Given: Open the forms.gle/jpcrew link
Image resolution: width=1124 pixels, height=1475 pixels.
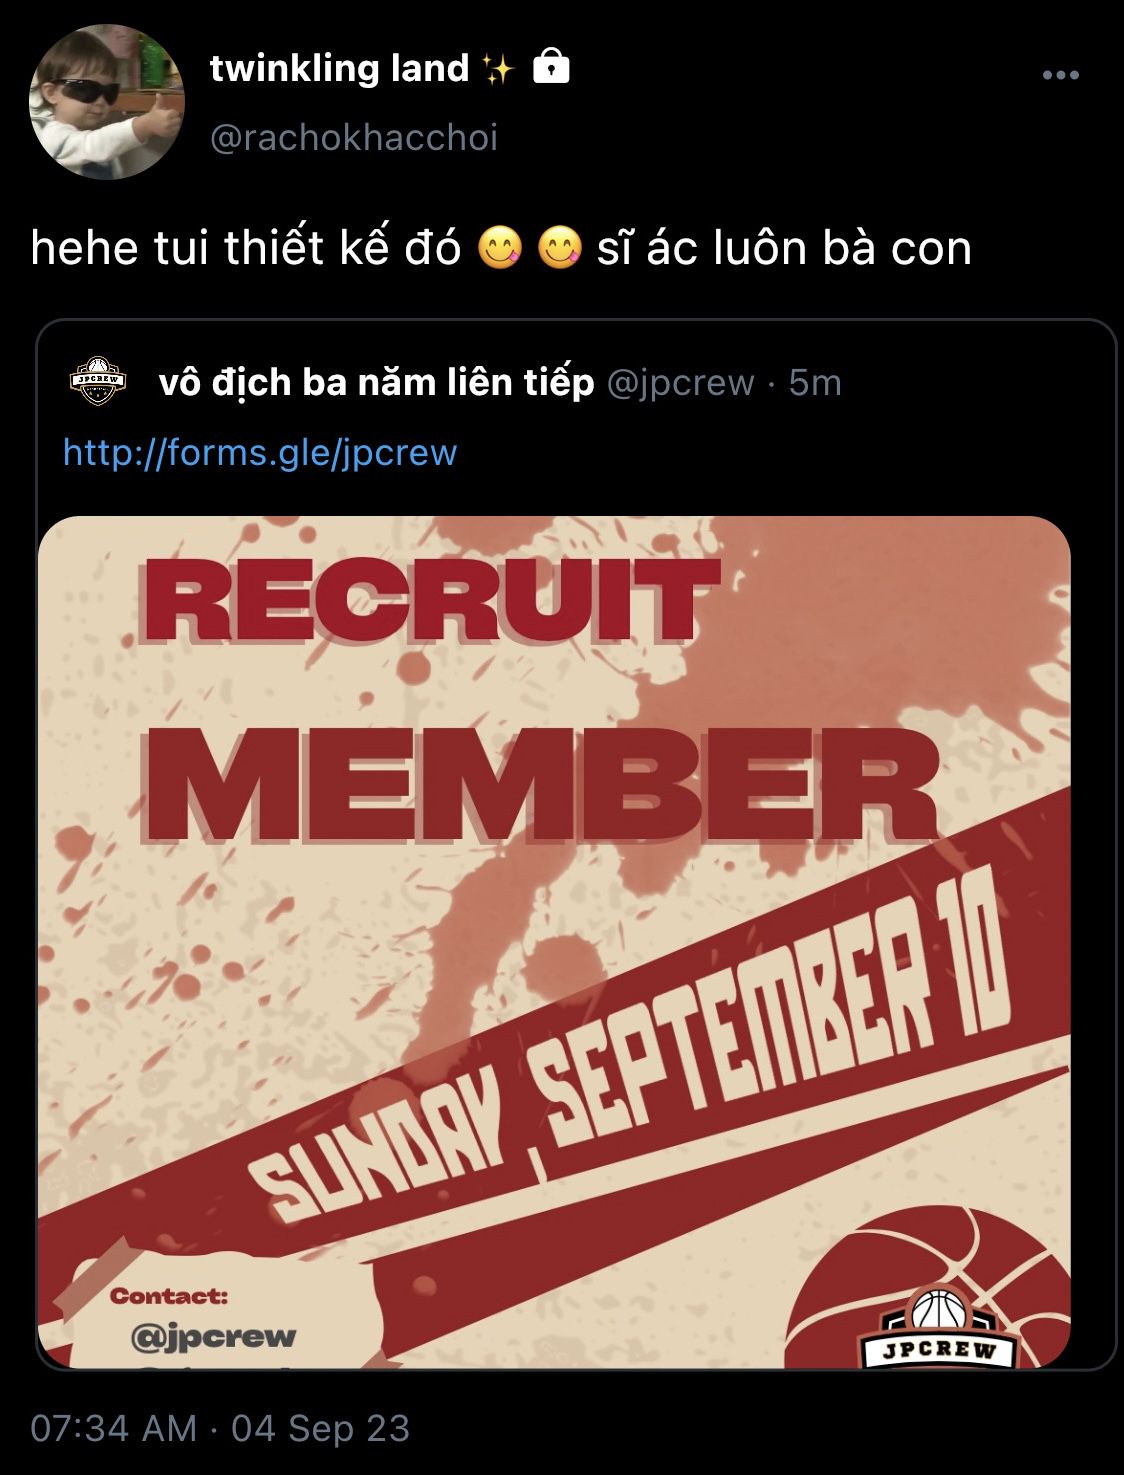Looking at the screenshot, I should coord(260,452).
